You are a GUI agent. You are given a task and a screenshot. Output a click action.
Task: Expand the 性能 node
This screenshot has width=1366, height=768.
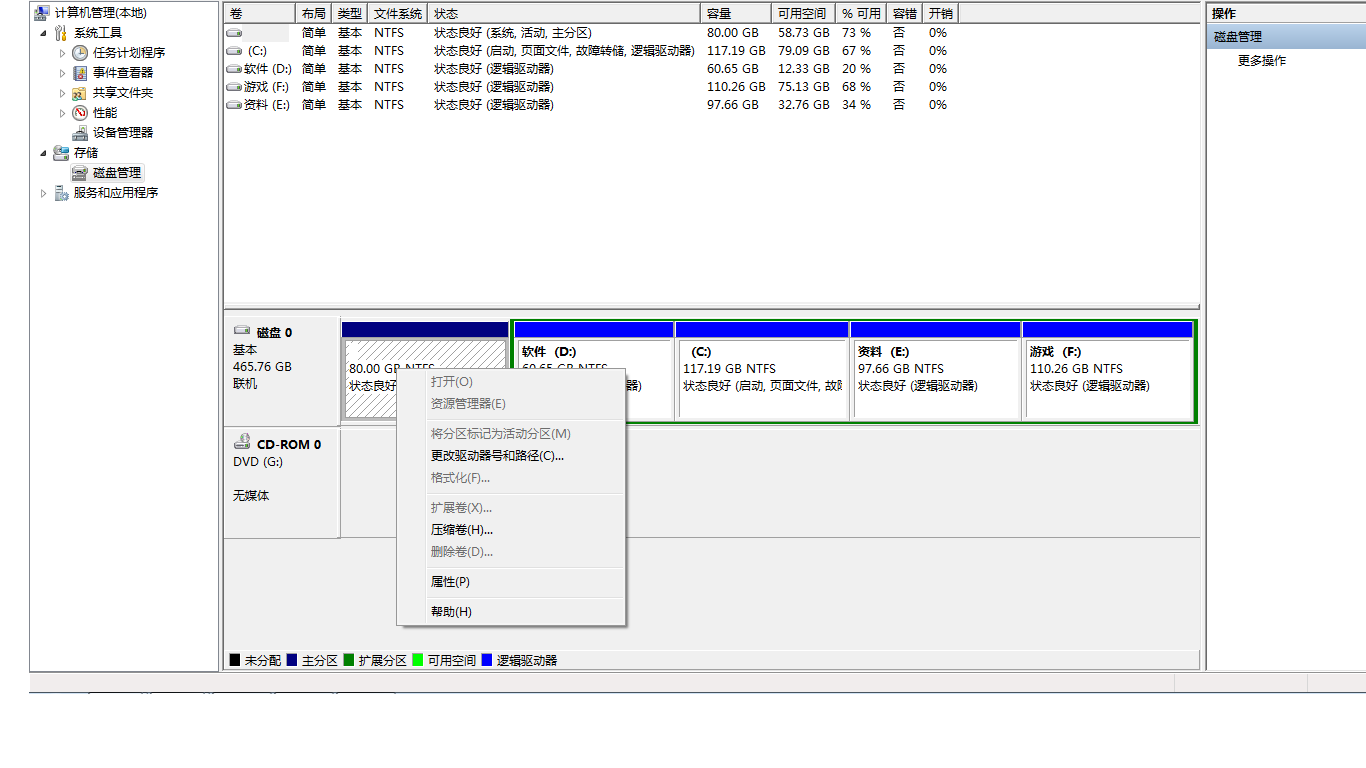62,113
